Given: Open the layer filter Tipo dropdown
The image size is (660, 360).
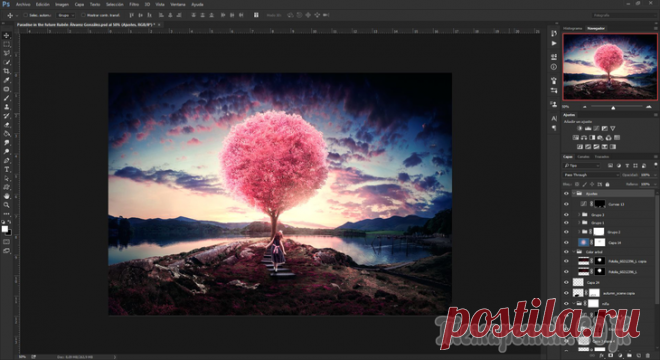Looking at the screenshot, I should [582, 166].
